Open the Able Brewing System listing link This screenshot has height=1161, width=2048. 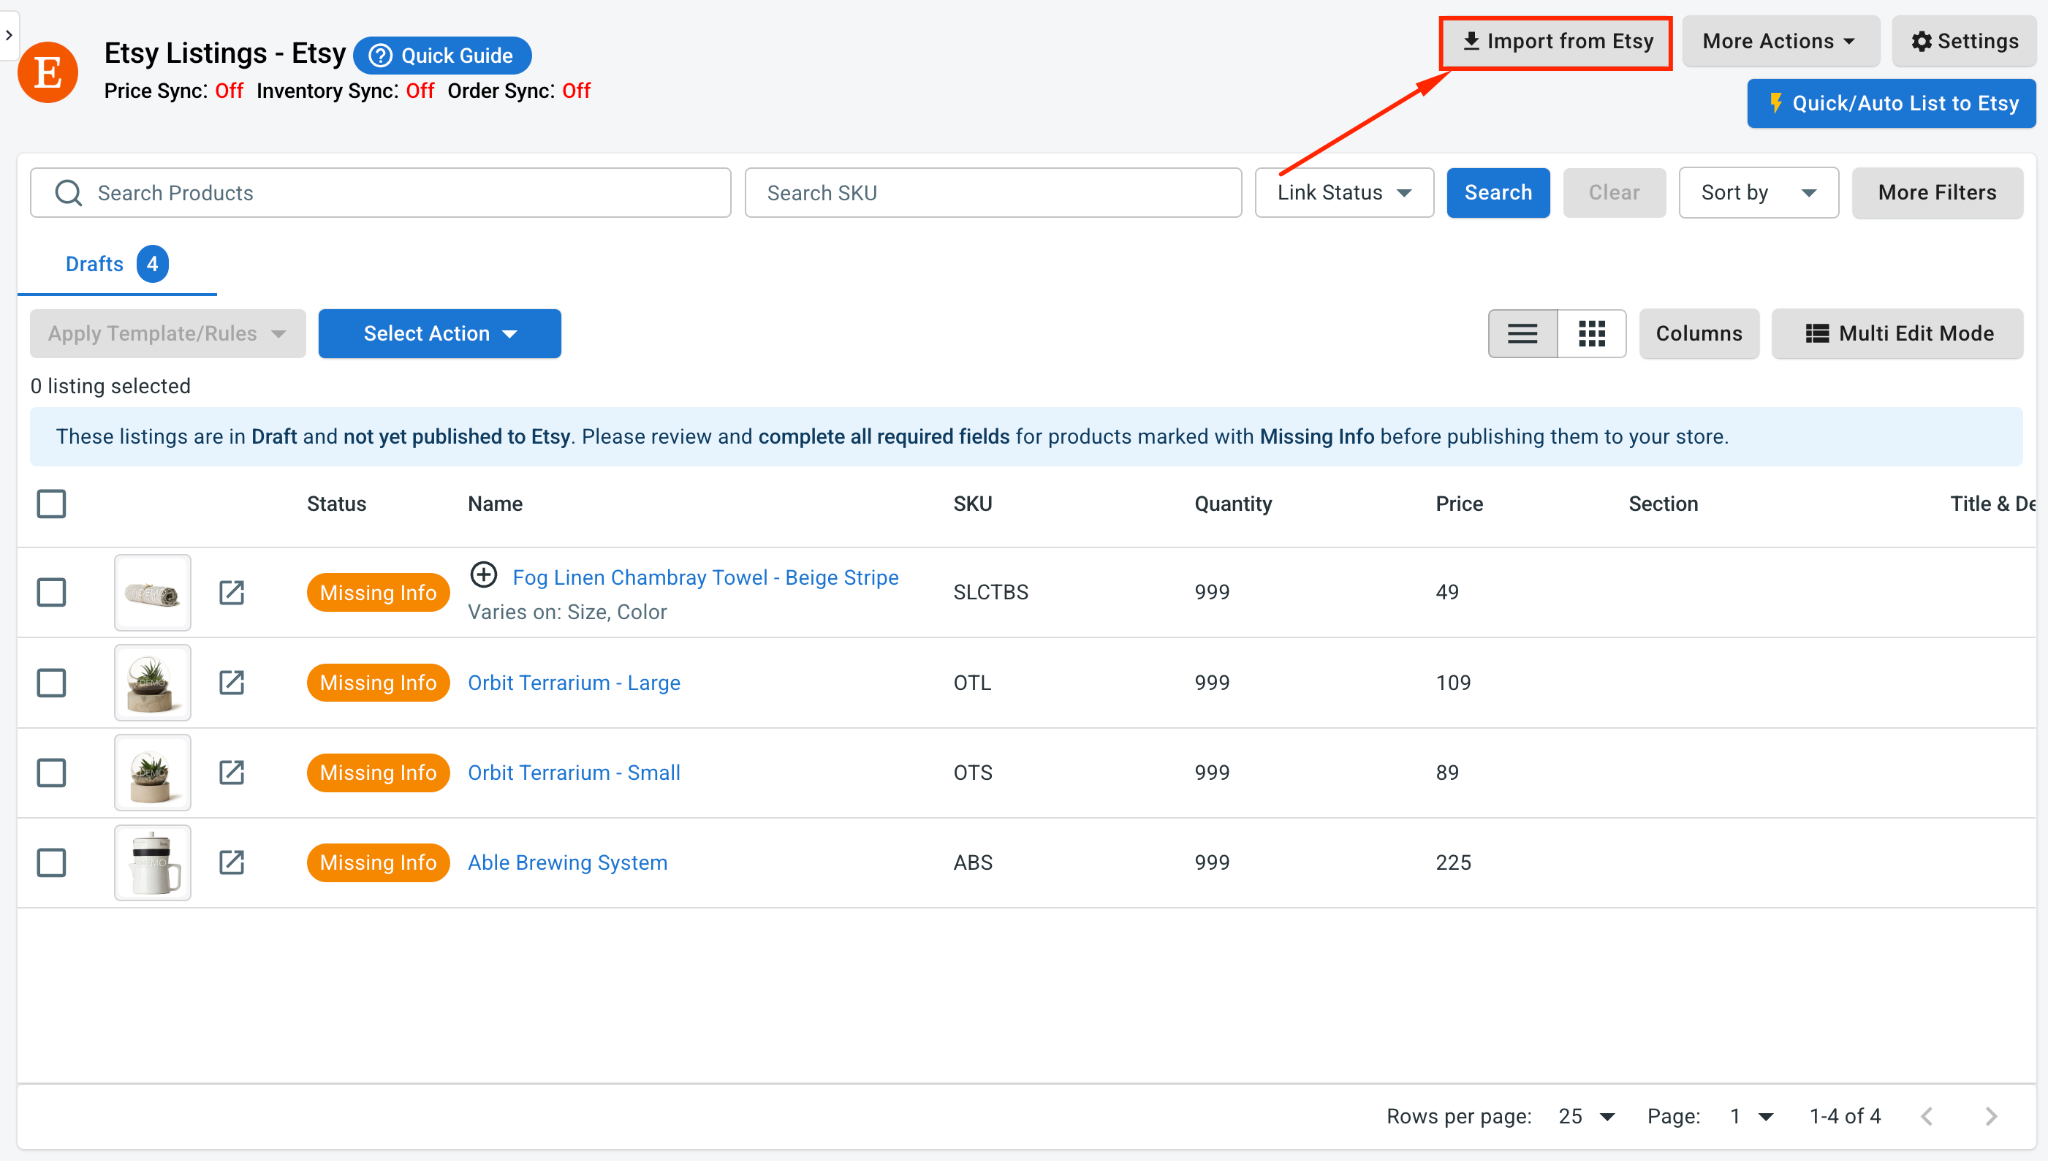click(x=567, y=863)
